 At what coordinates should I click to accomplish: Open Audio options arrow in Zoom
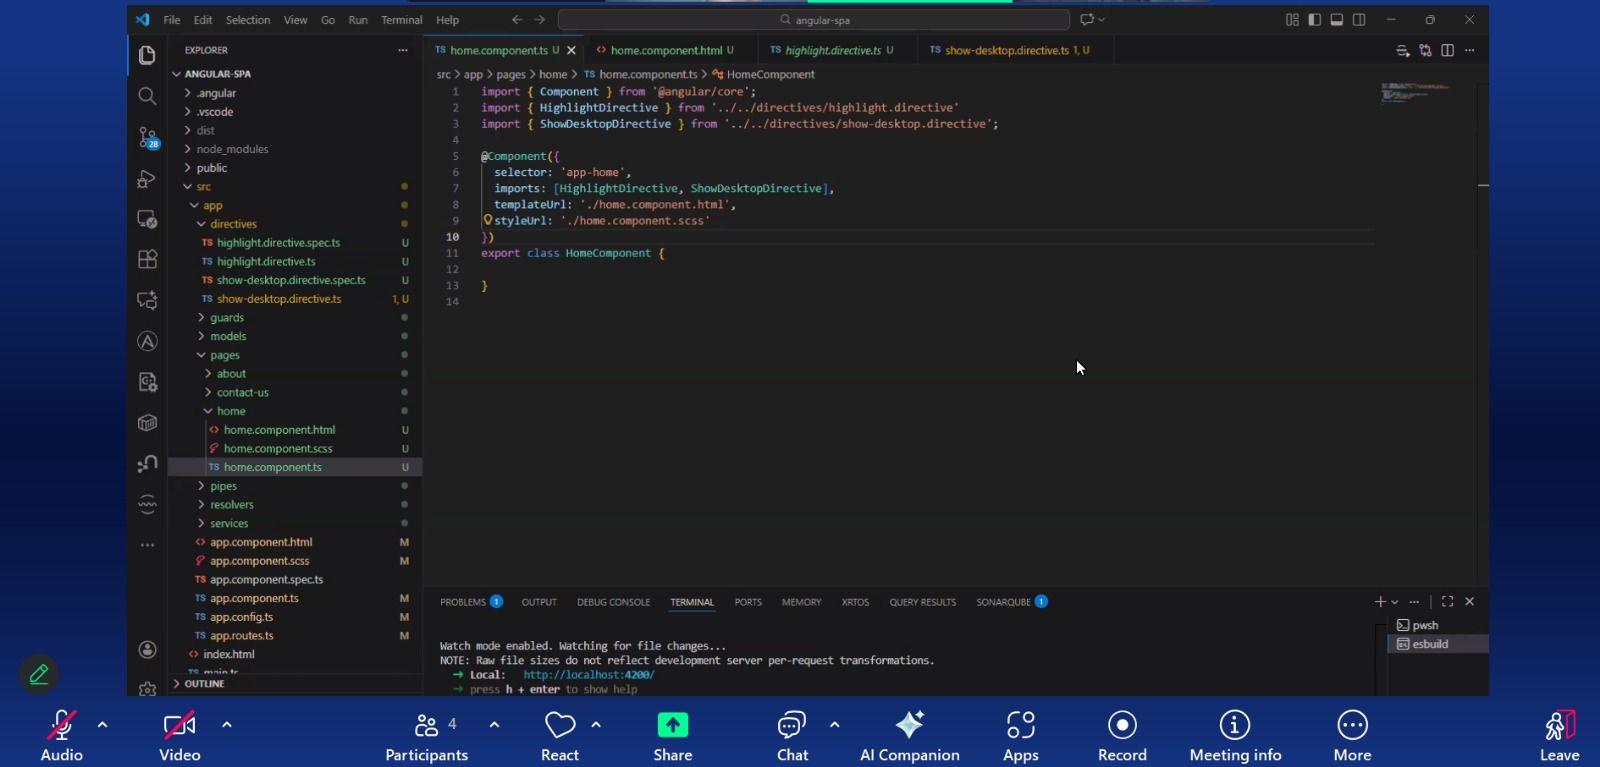[x=102, y=725]
